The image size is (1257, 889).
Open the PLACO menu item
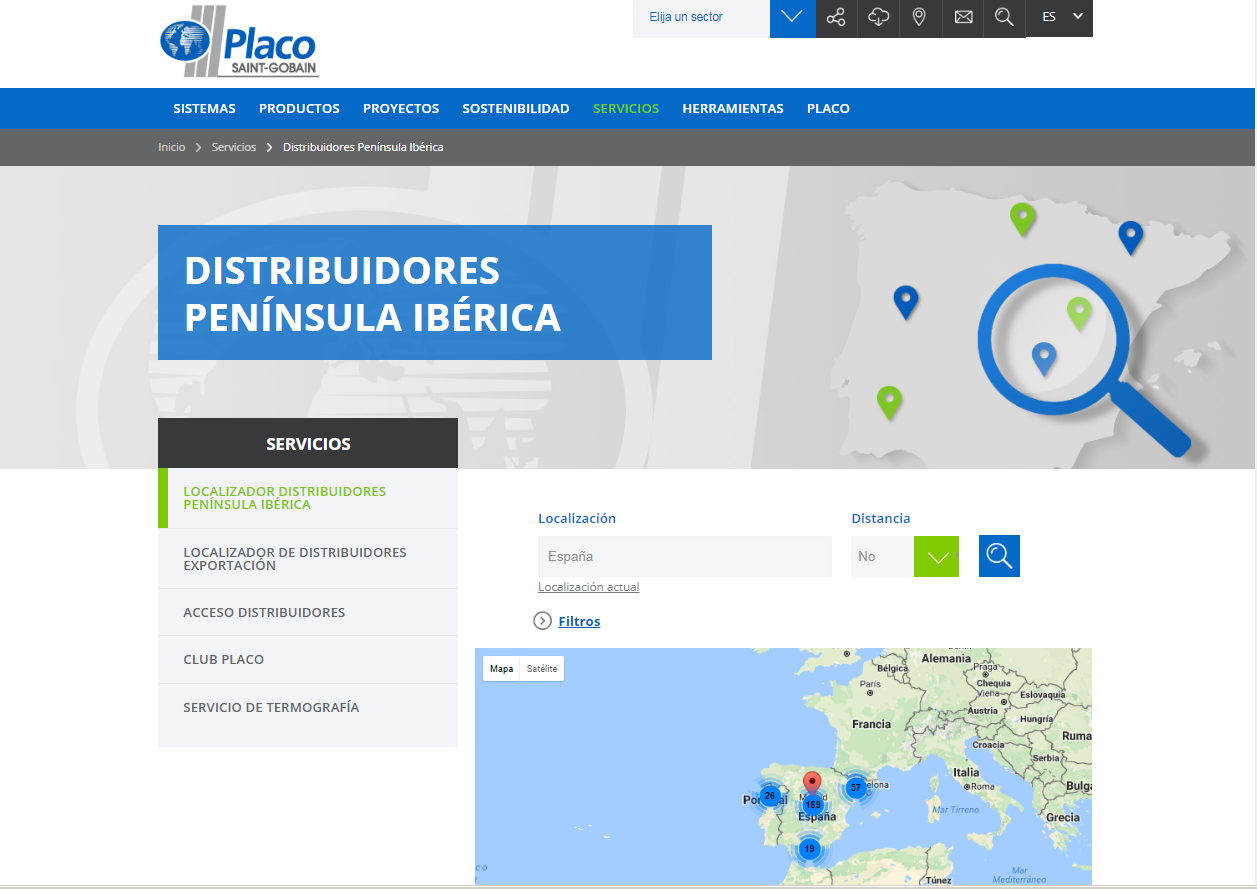point(828,108)
